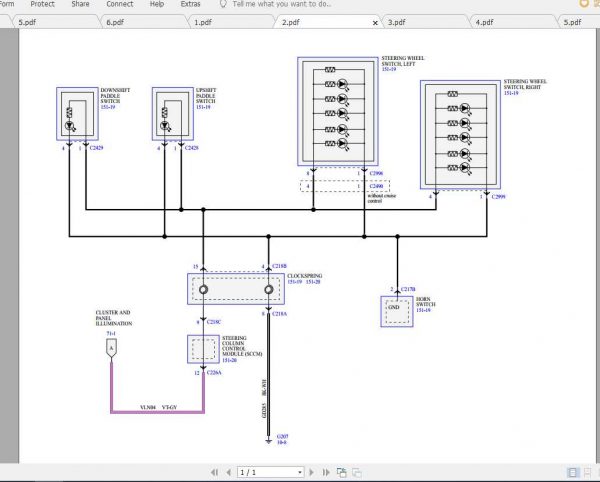Image resolution: width=600 pixels, height=482 pixels.
Task: Switch to the 1.pdf tab
Action: click(x=203, y=21)
